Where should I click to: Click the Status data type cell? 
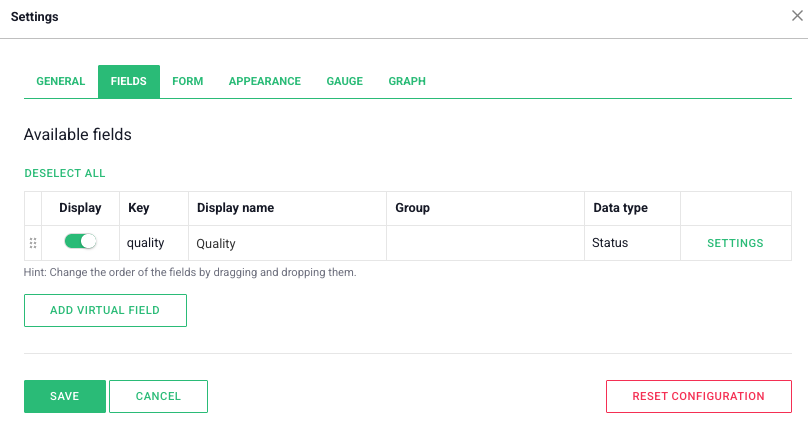tap(631, 243)
